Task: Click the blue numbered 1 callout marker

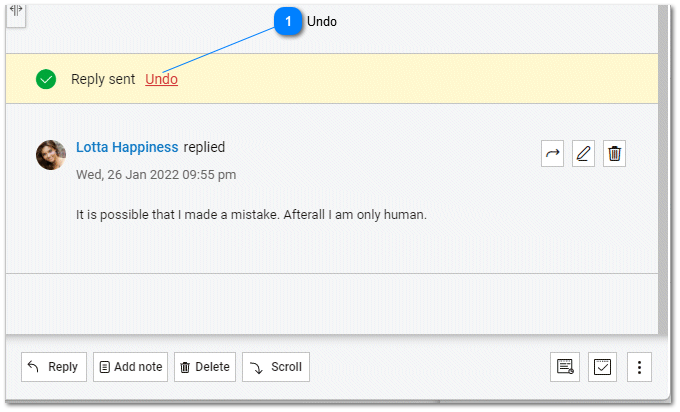Action: tap(288, 21)
